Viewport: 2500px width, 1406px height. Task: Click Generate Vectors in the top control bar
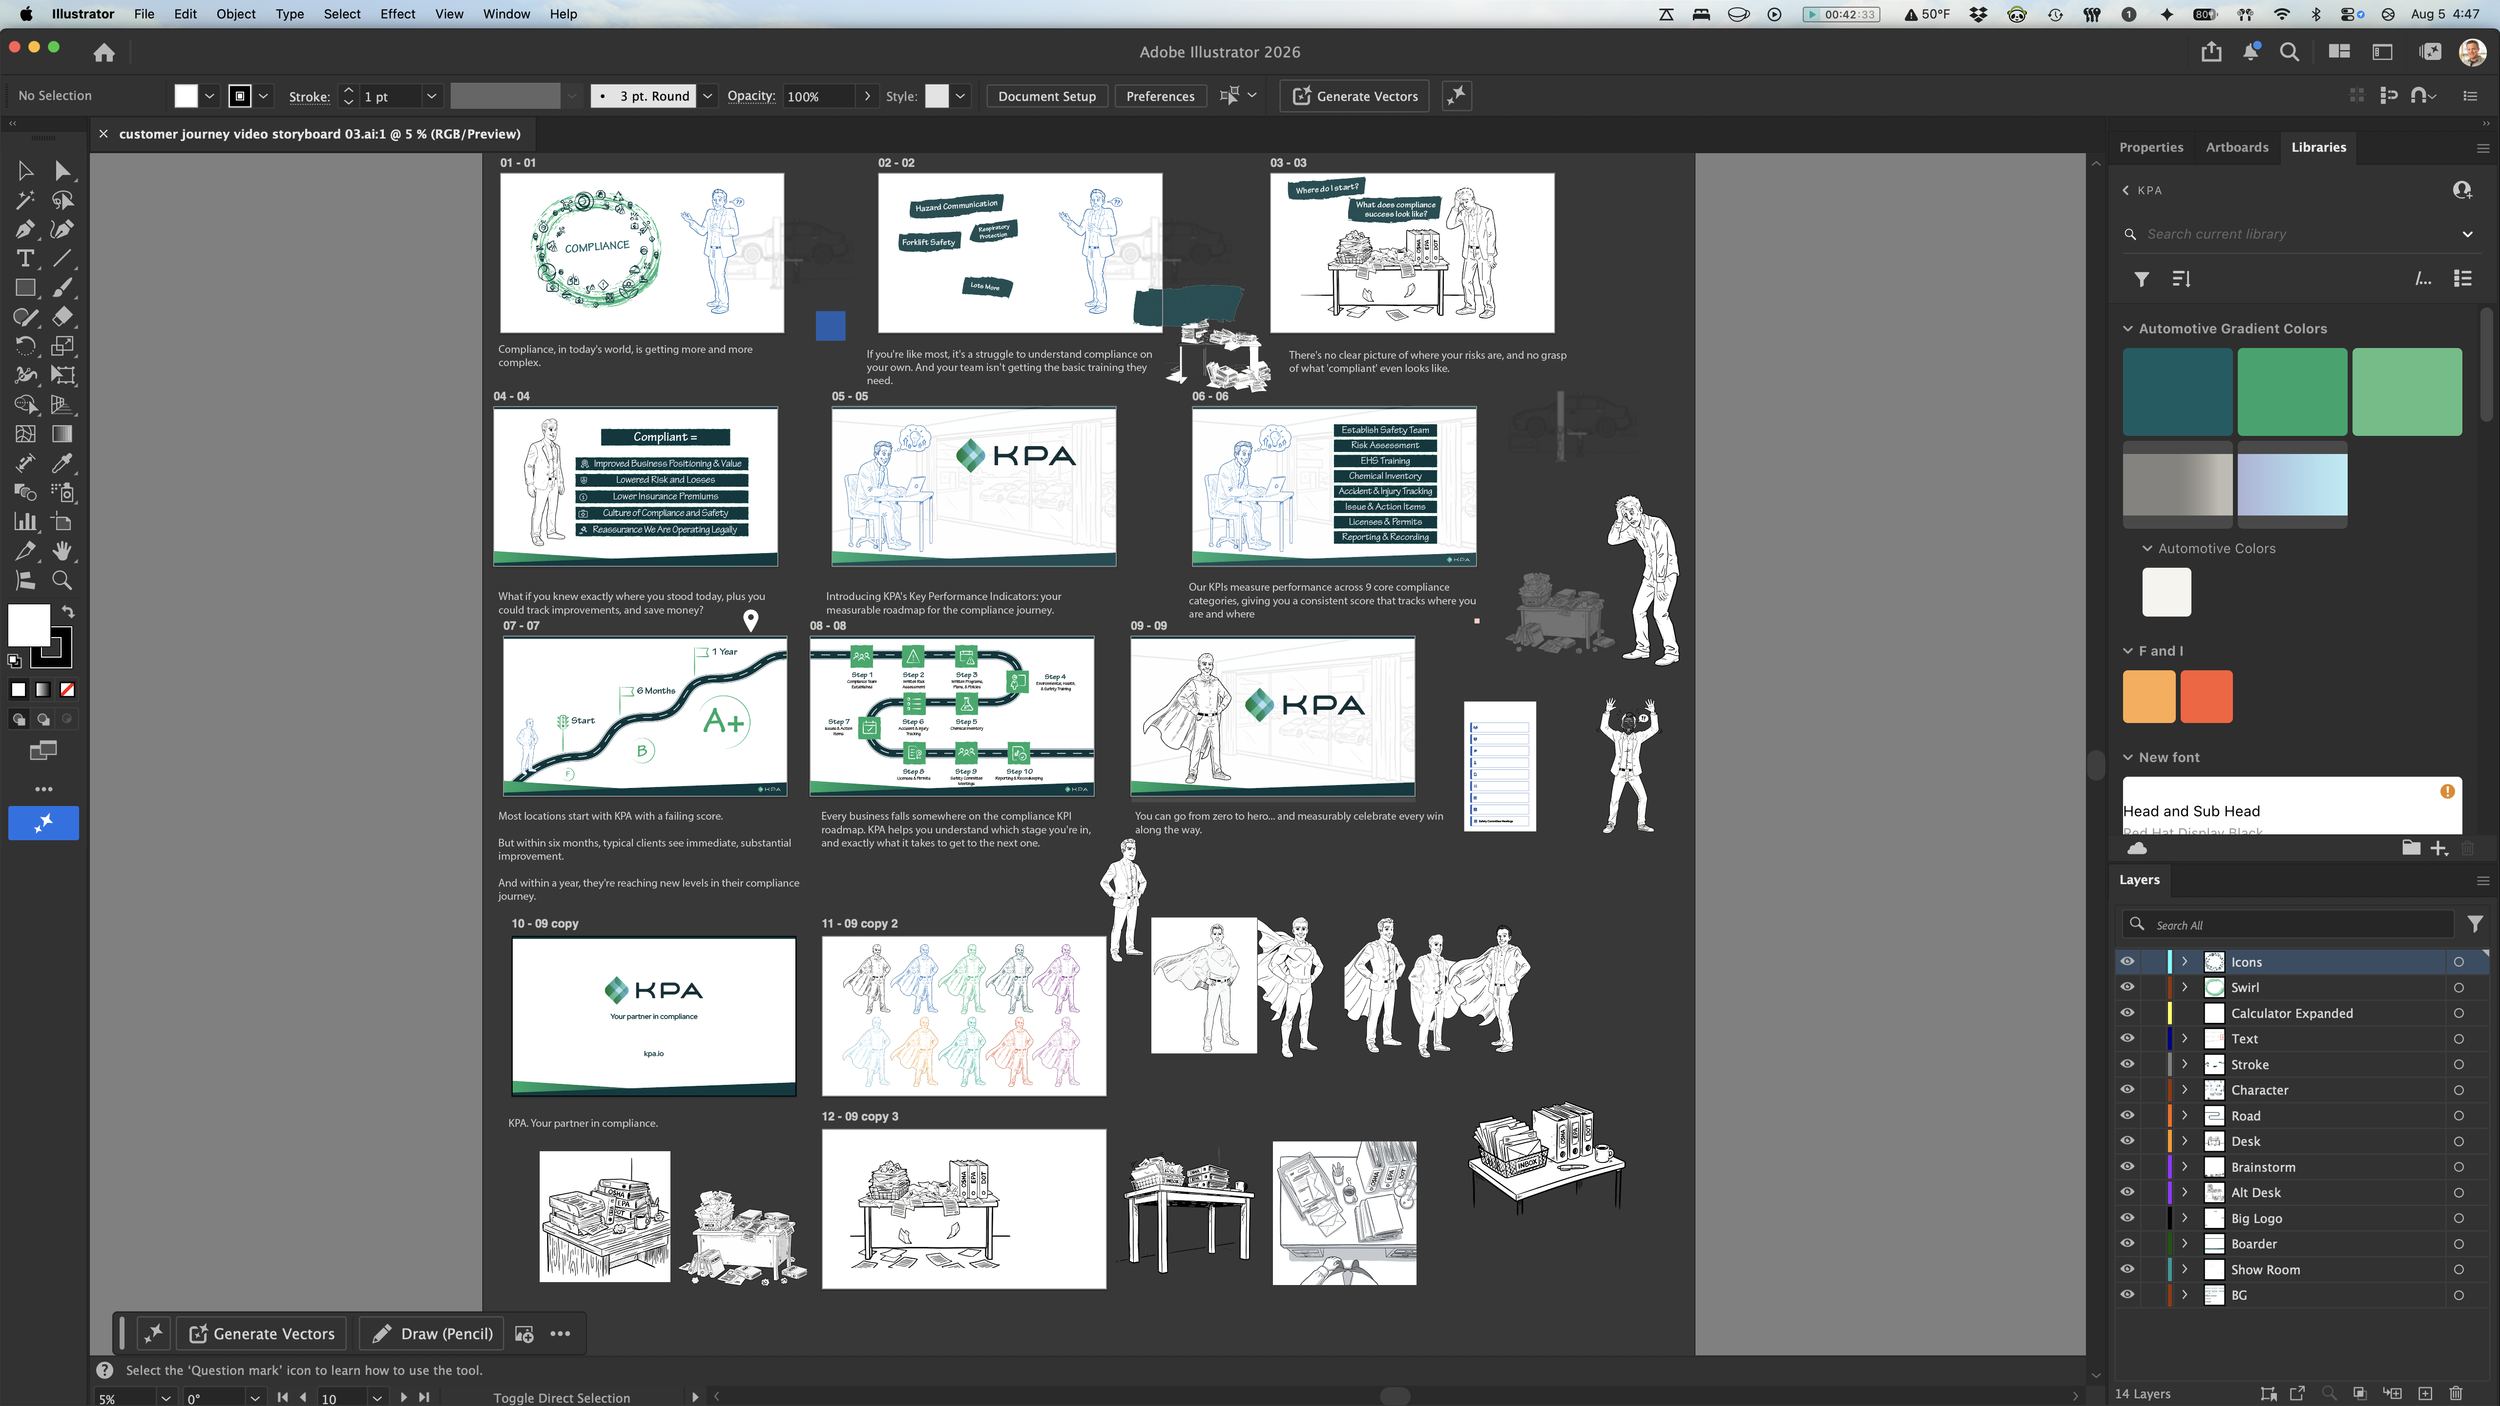(1355, 96)
